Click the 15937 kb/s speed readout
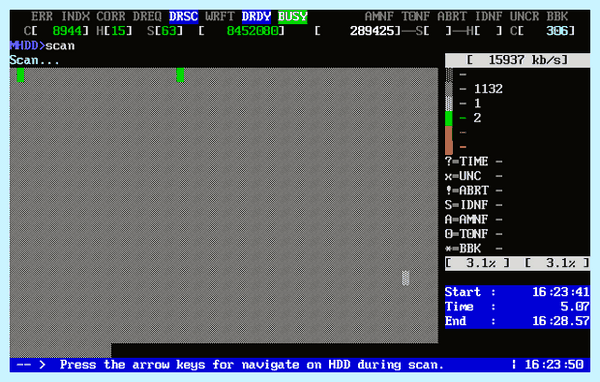This screenshot has height=382, width=600. pyautogui.click(x=517, y=60)
